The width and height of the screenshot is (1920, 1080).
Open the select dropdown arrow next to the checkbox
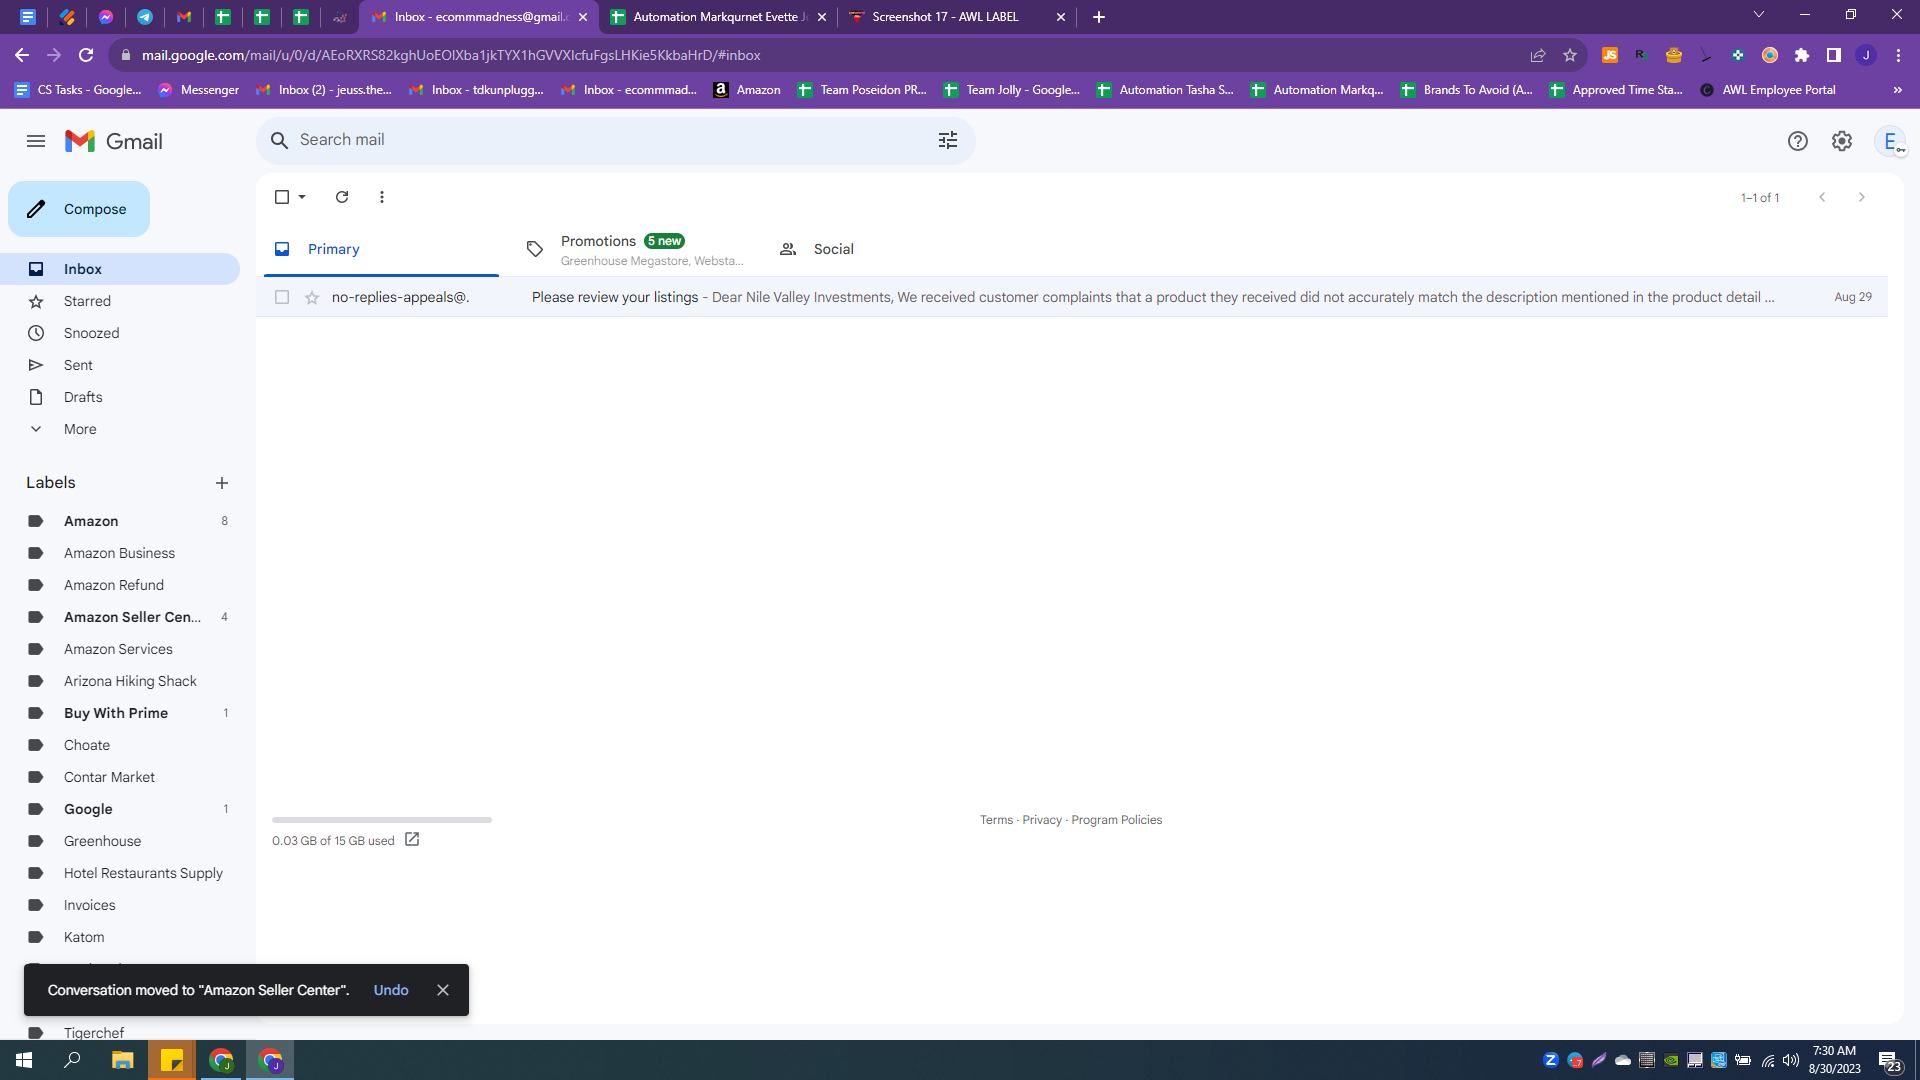[x=302, y=197]
